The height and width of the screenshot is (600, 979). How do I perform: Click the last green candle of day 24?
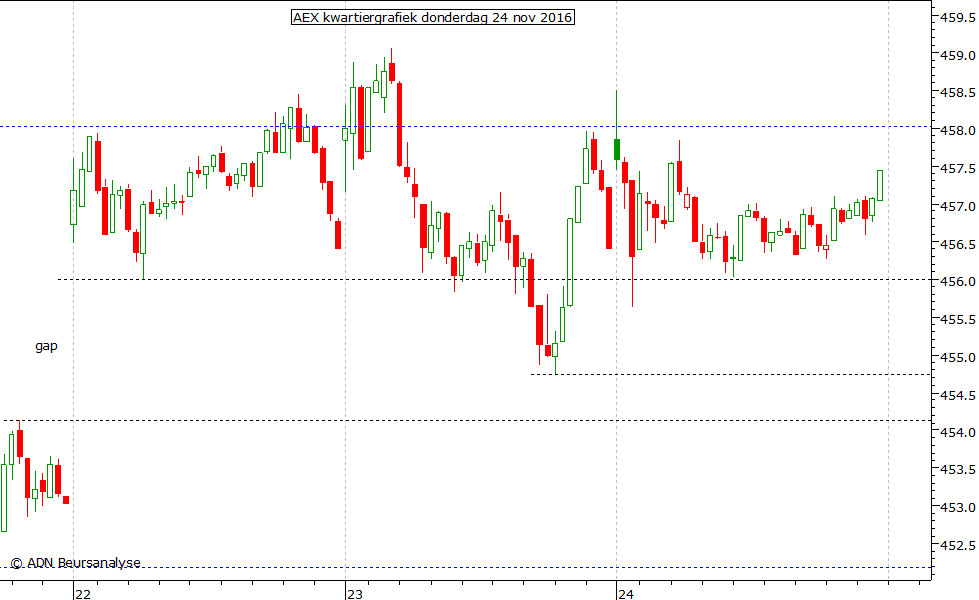pos(880,185)
